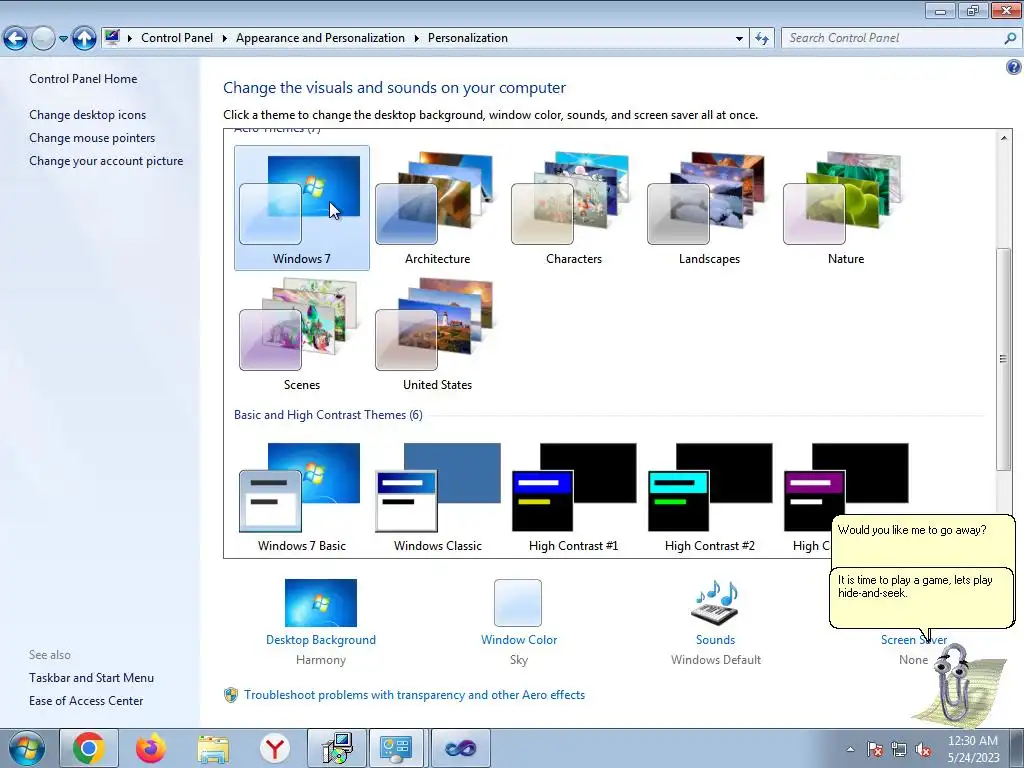Click the Forward navigation arrow
1024x768 pixels.
point(43,39)
